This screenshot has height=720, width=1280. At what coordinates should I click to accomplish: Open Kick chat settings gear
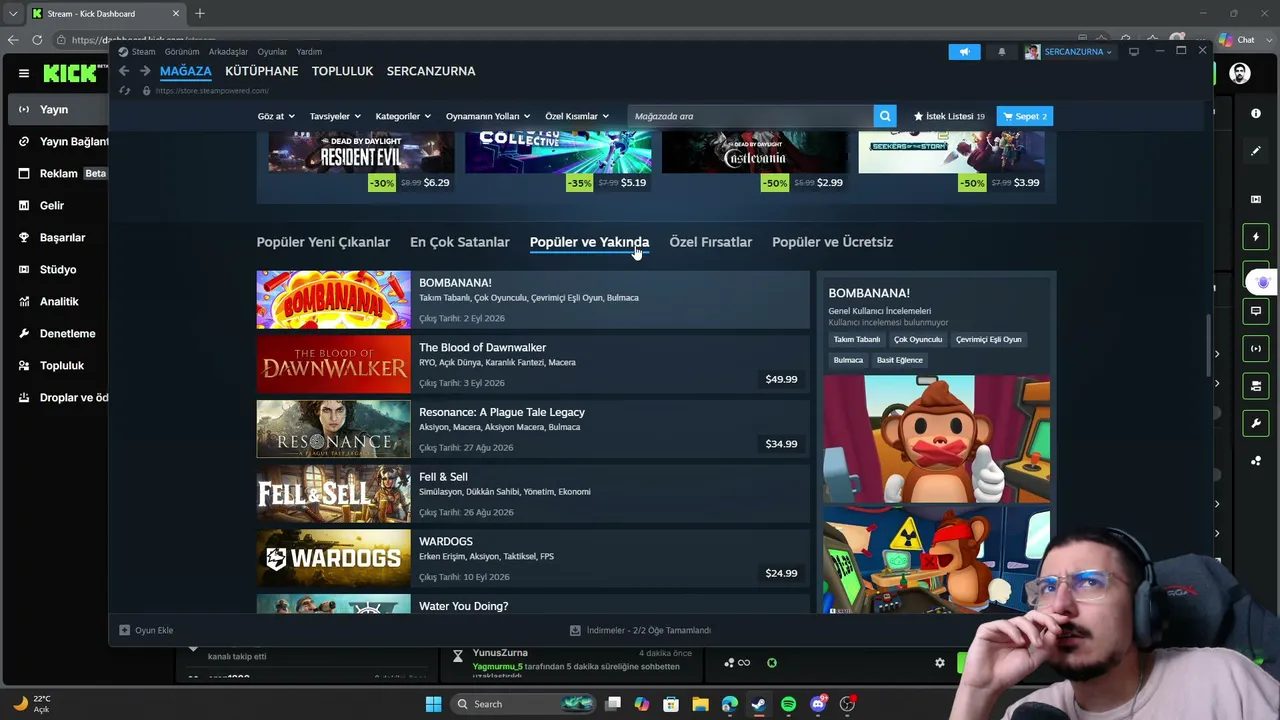click(939, 663)
